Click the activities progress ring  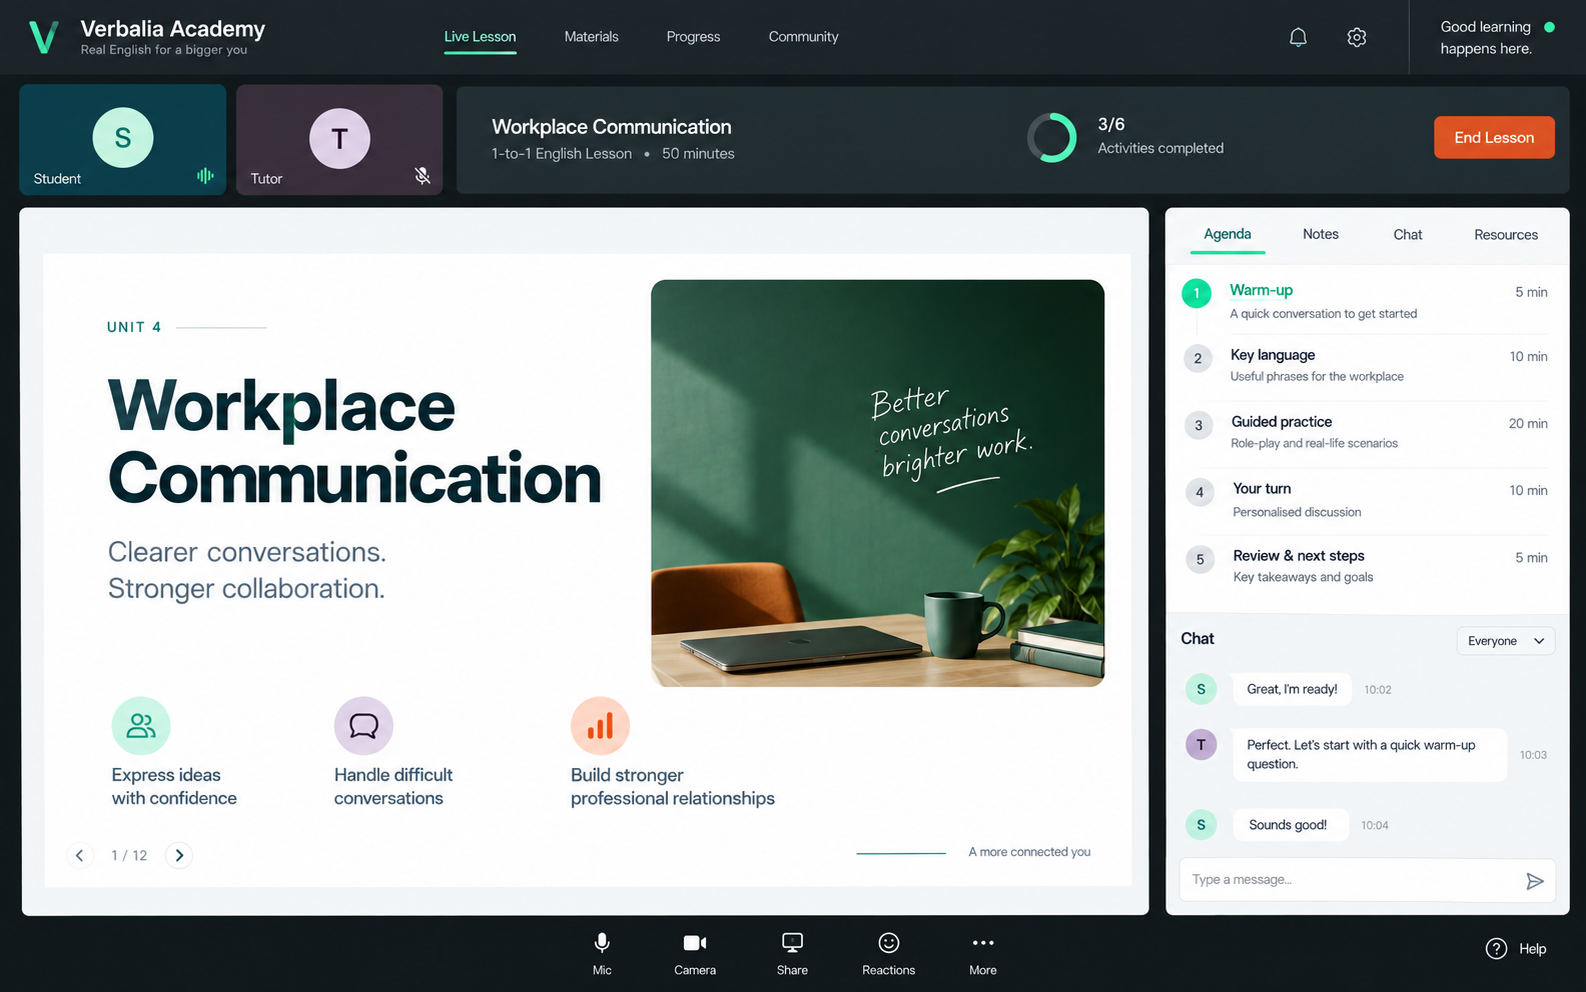click(1052, 137)
